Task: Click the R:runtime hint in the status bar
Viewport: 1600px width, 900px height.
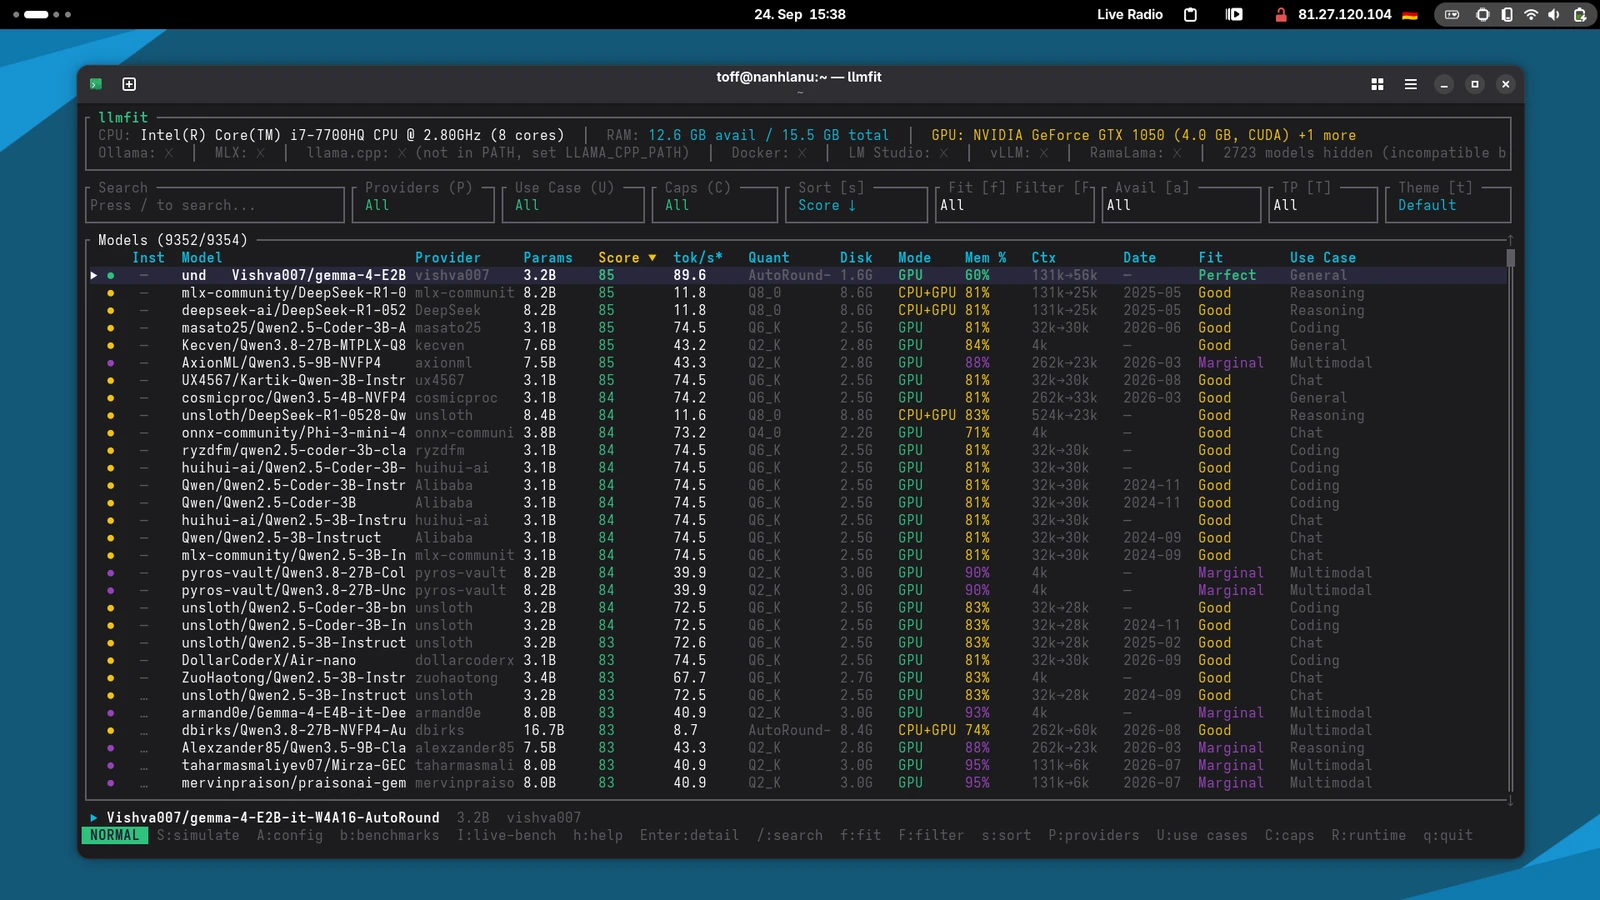Action: tap(1369, 835)
